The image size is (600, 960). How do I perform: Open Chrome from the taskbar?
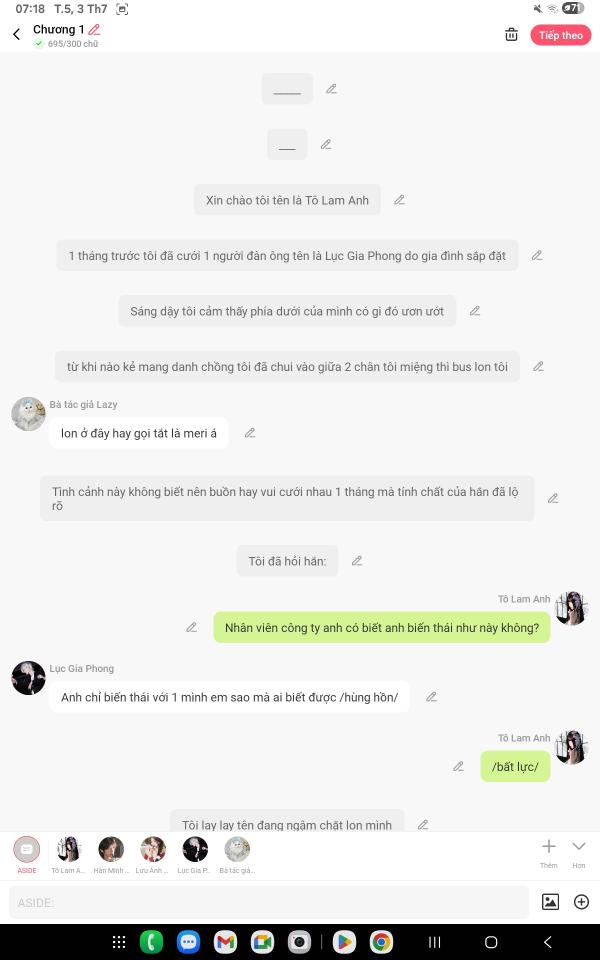pyautogui.click(x=381, y=942)
